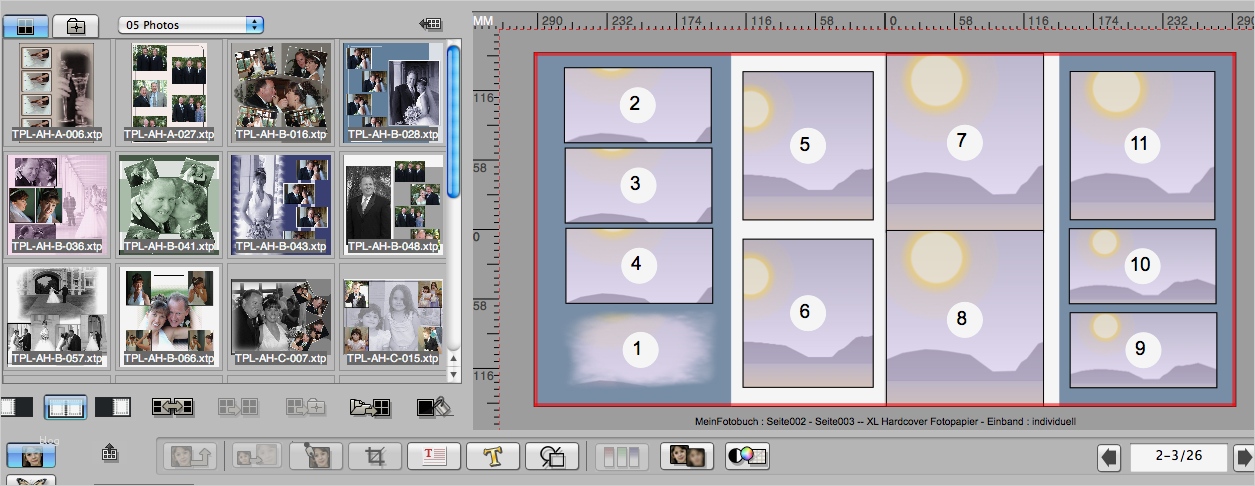
Task: Click the export photo arrow button
Action: [x=189, y=456]
